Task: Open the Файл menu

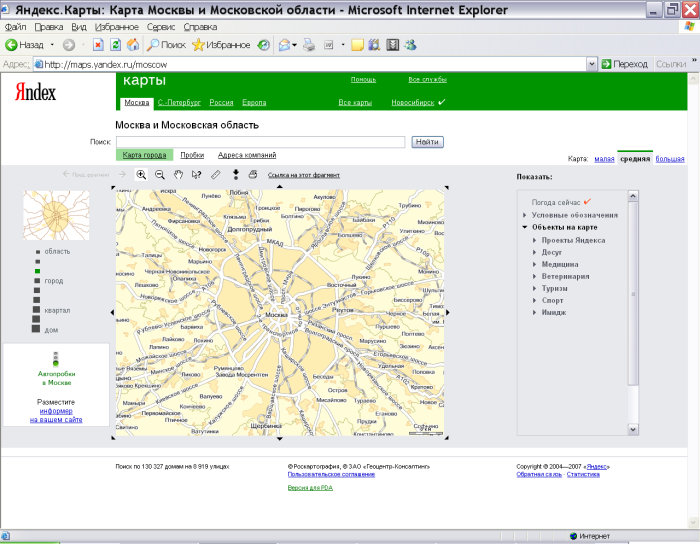Action: (16, 27)
